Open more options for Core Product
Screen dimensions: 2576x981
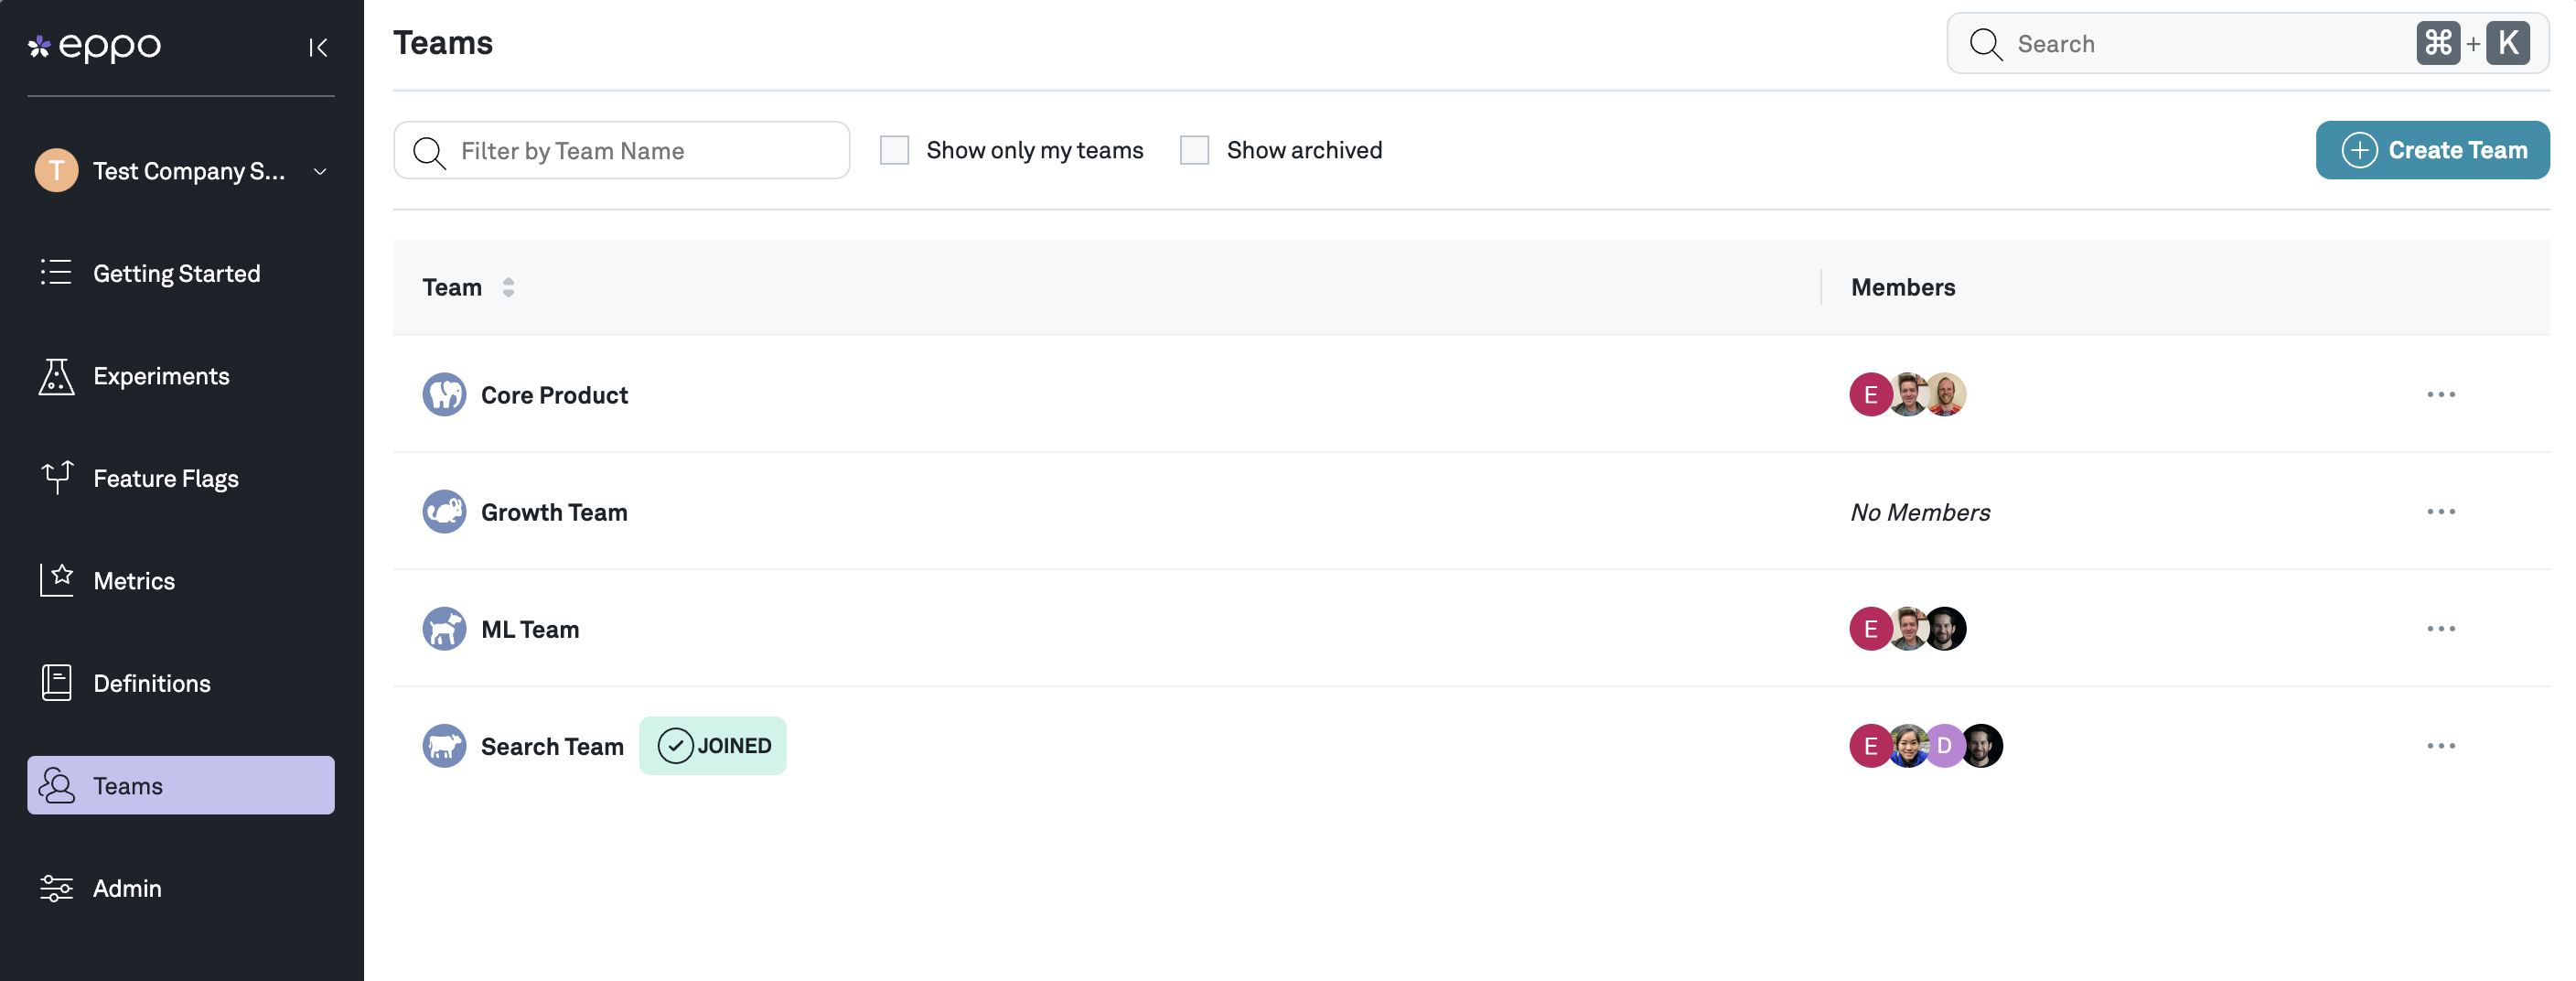[x=2440, y=395]
